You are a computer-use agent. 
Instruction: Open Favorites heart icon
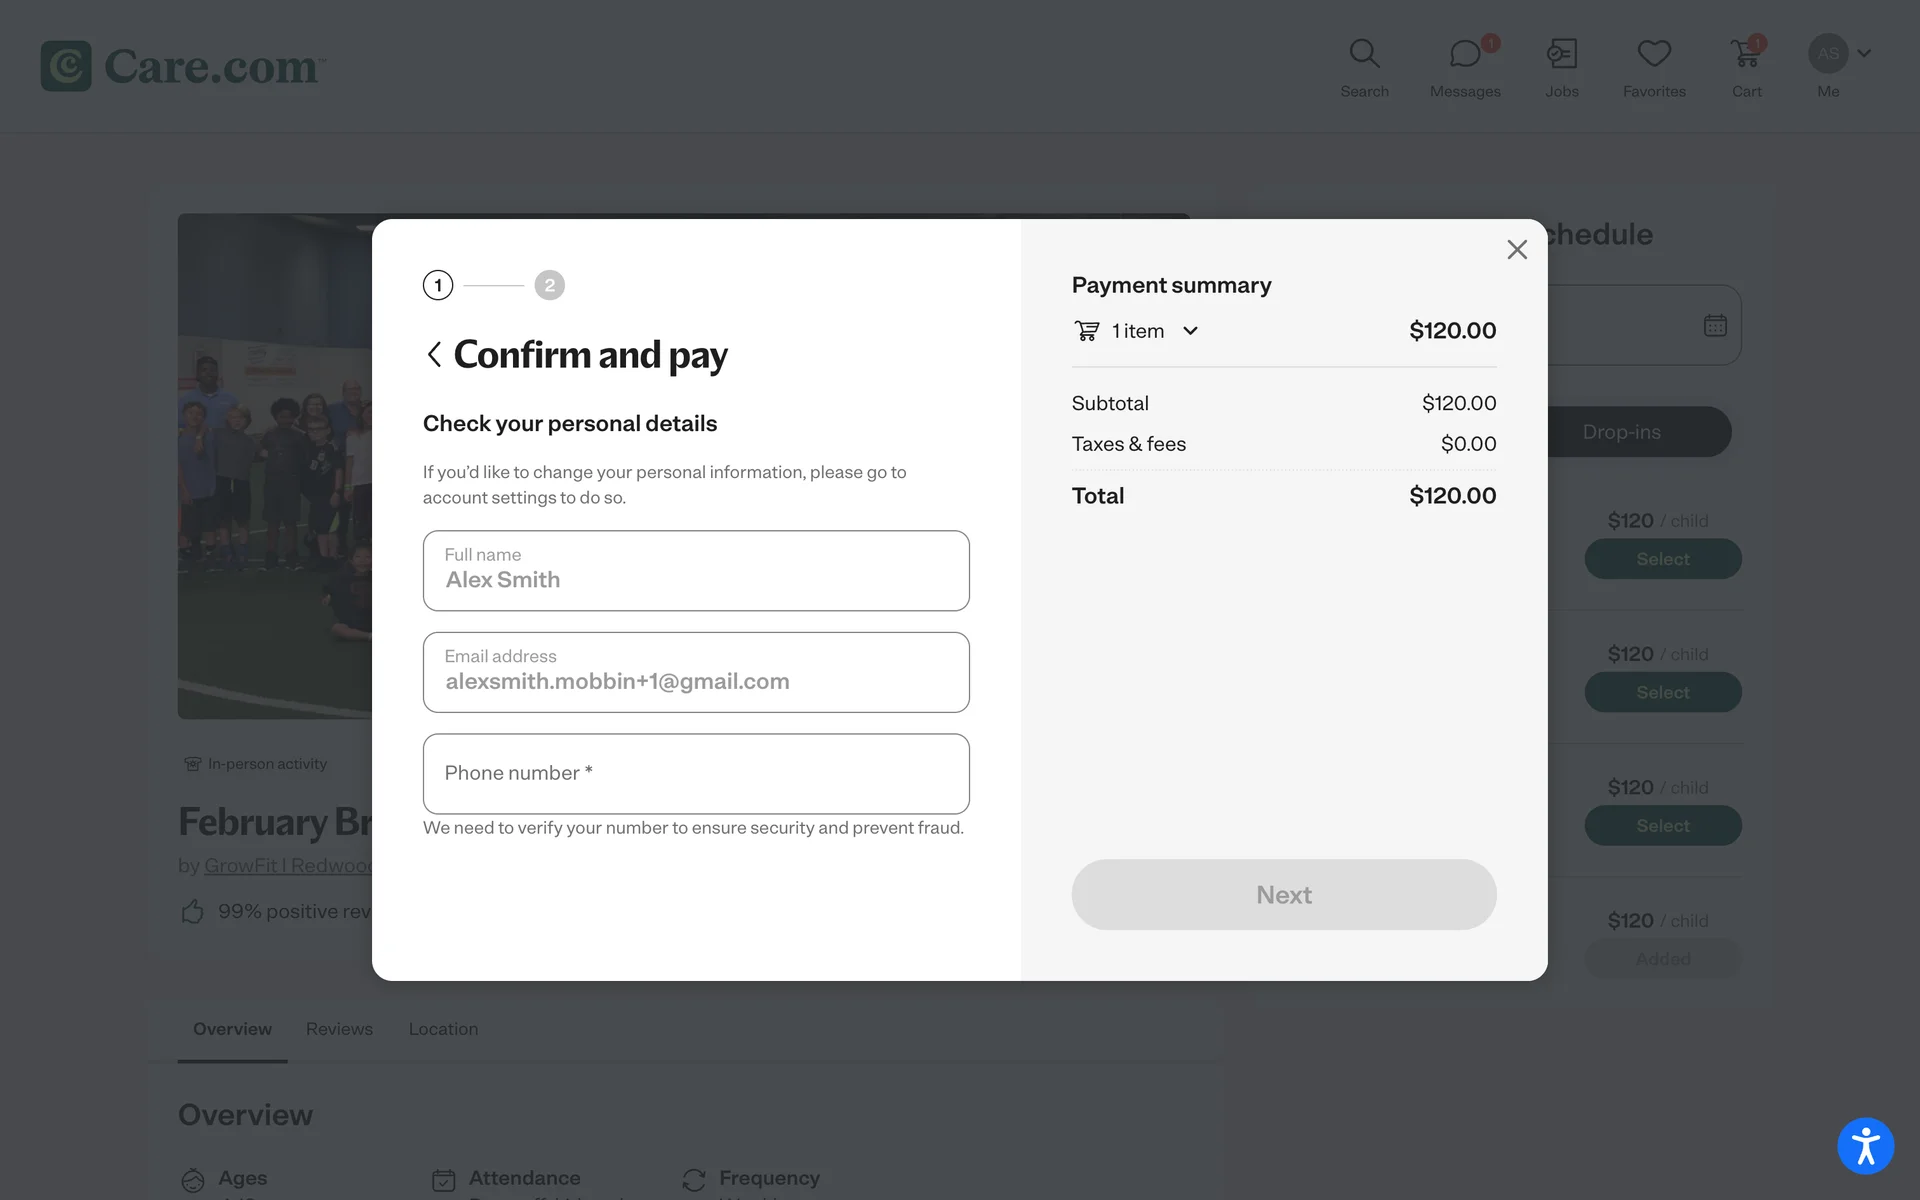(x=1654, y=54)
